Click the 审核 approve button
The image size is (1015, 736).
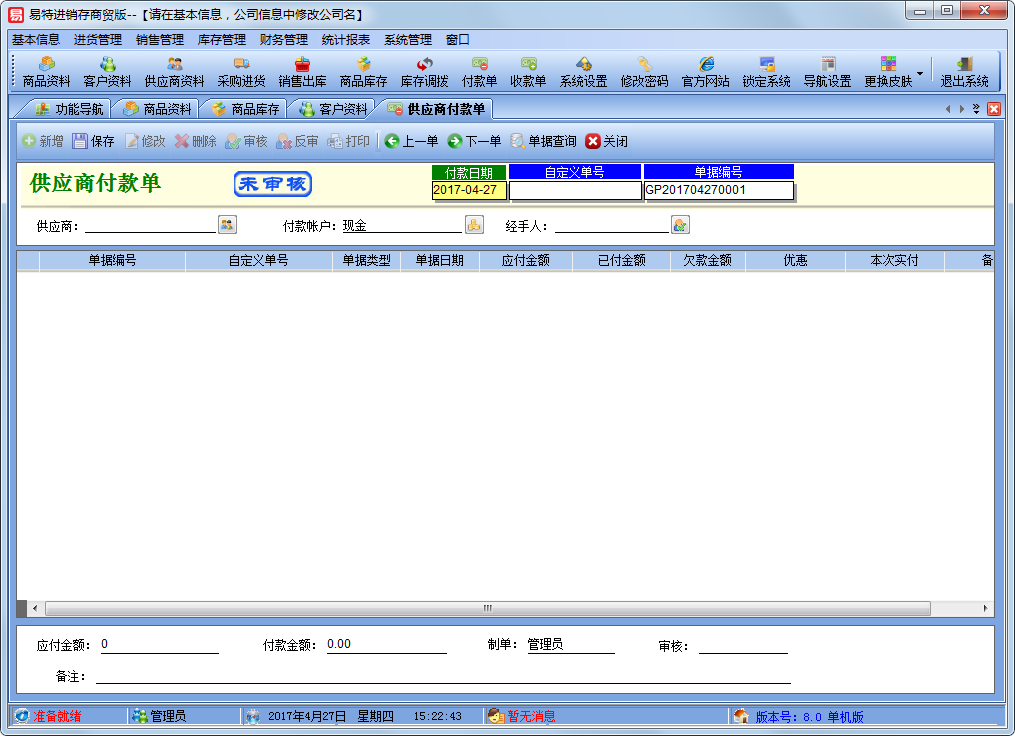(246, 141)
